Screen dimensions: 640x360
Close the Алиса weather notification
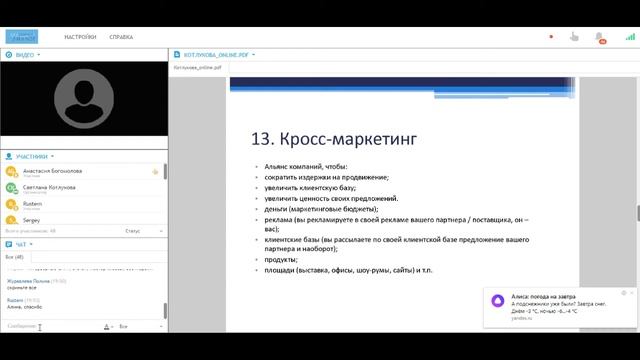632,293
